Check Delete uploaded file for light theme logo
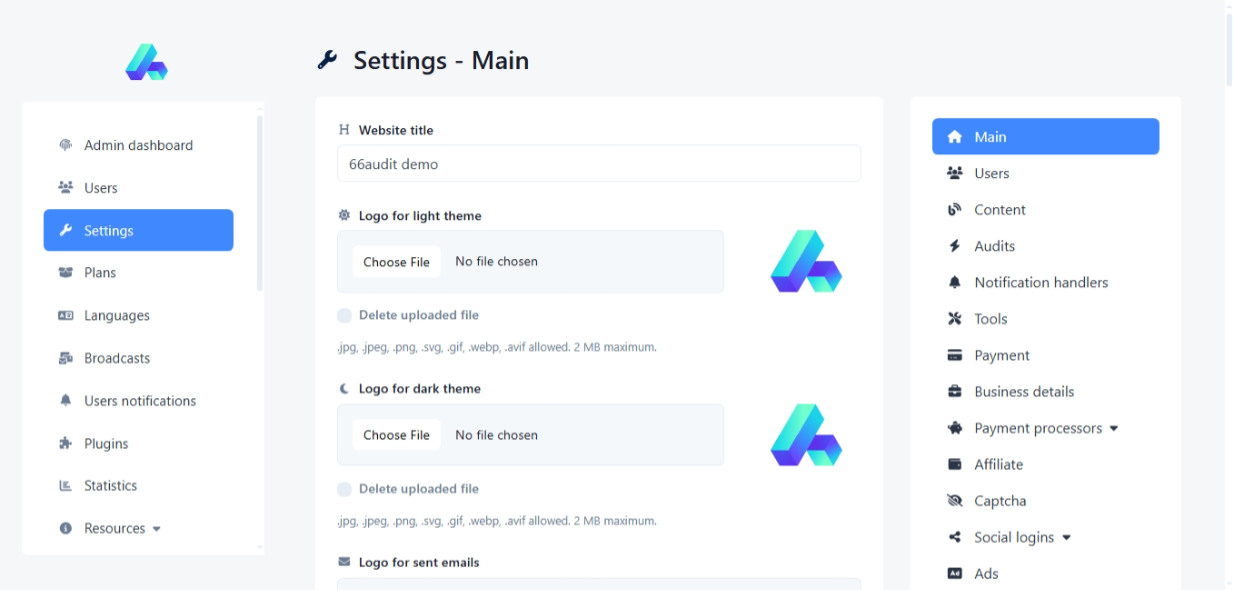 tap(345, 316)
